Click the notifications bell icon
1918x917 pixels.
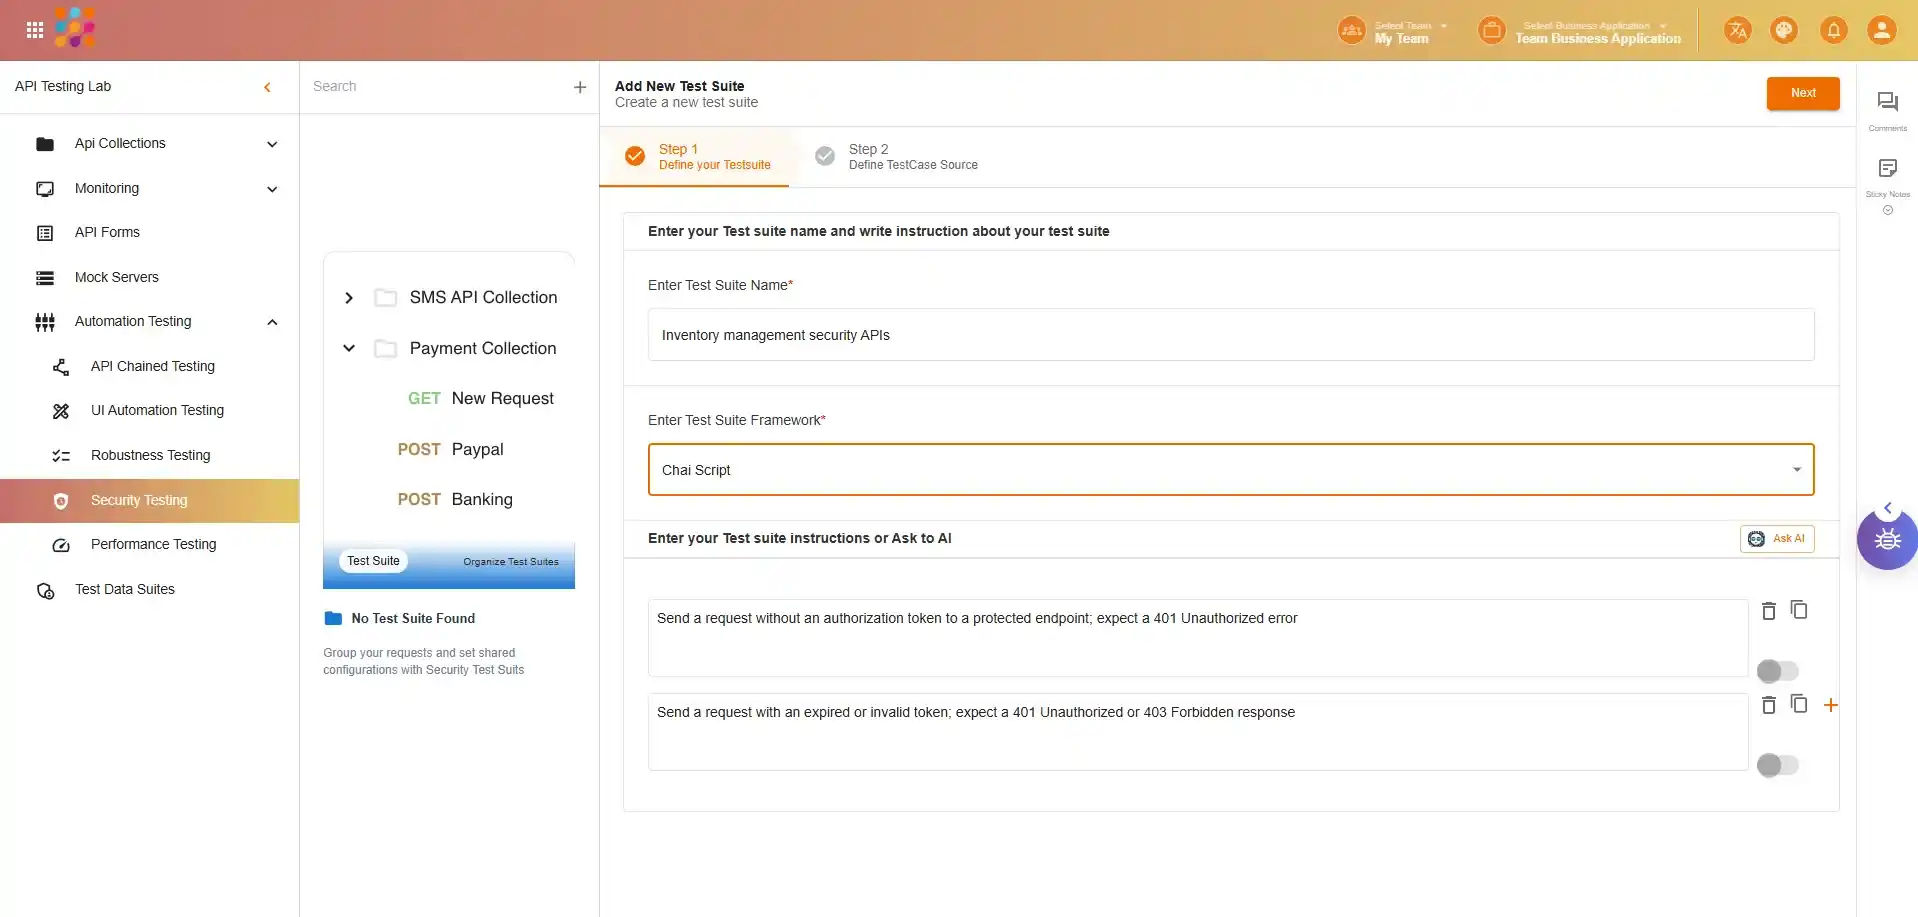1833,30
